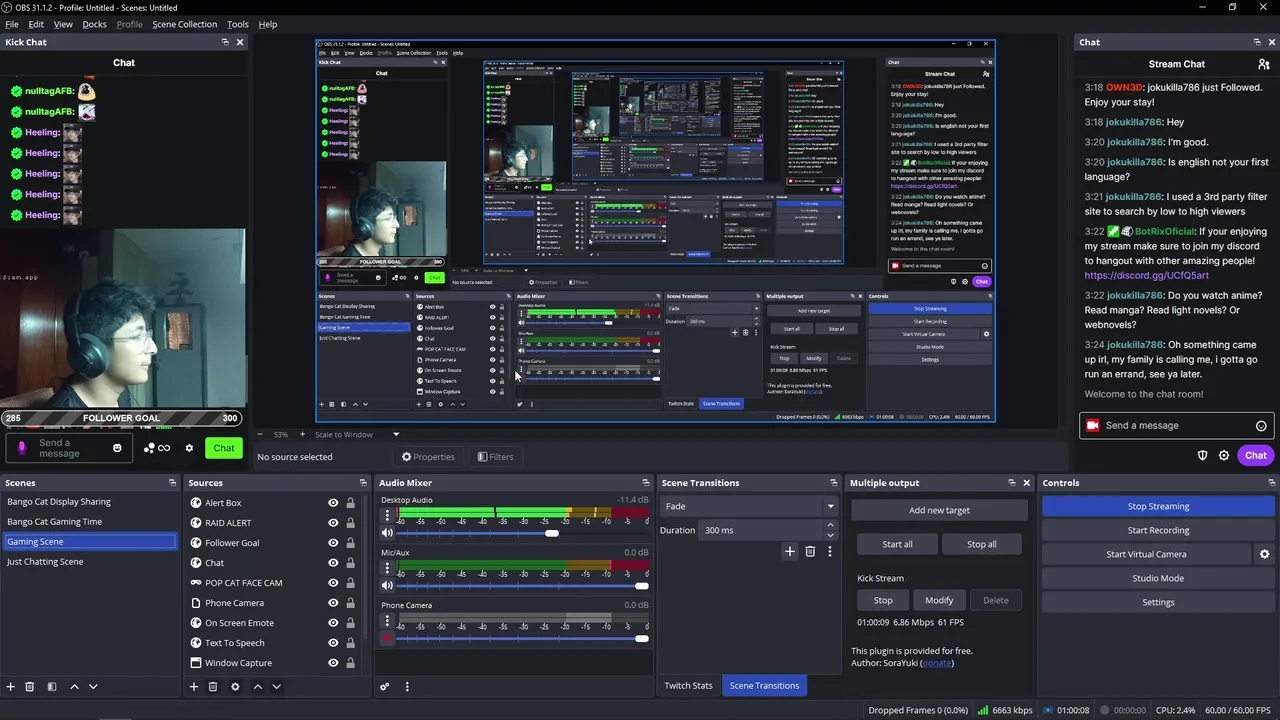Click lock icon for Phone Camera
Viewport: 1280px width, 720px height.
[350, 603]
